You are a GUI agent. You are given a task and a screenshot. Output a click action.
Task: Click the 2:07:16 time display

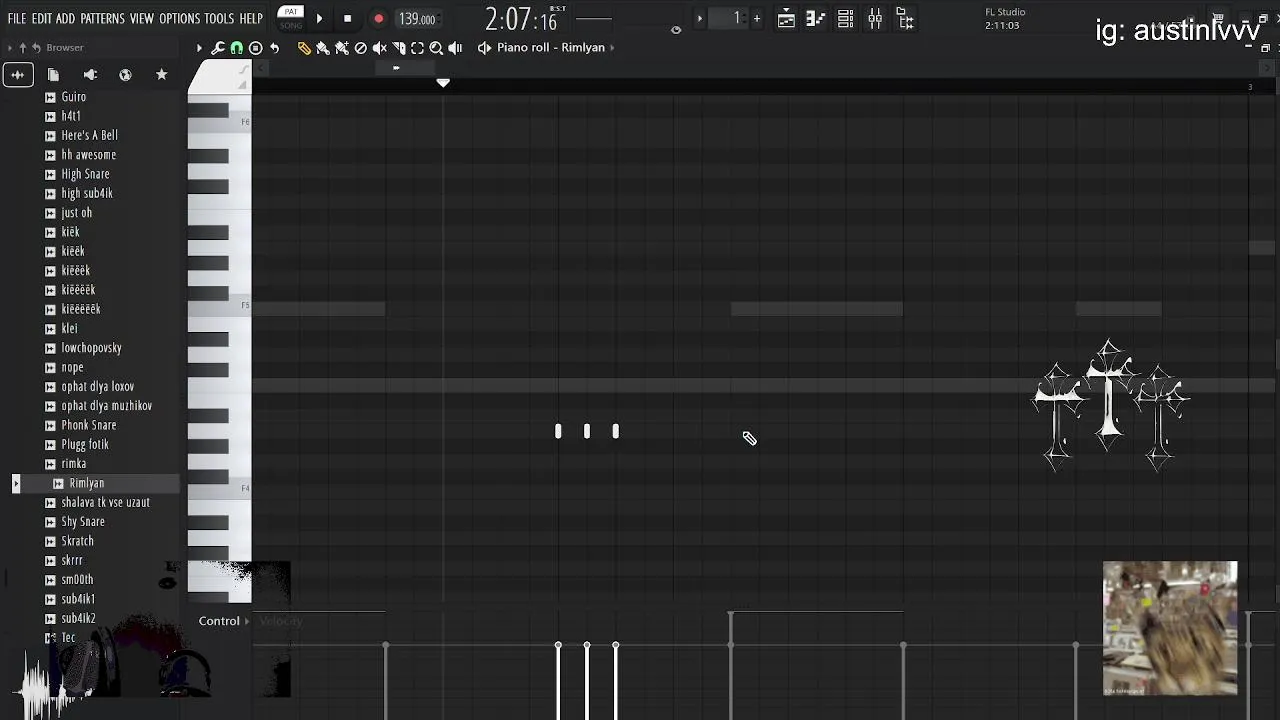(x=521, y=19)
